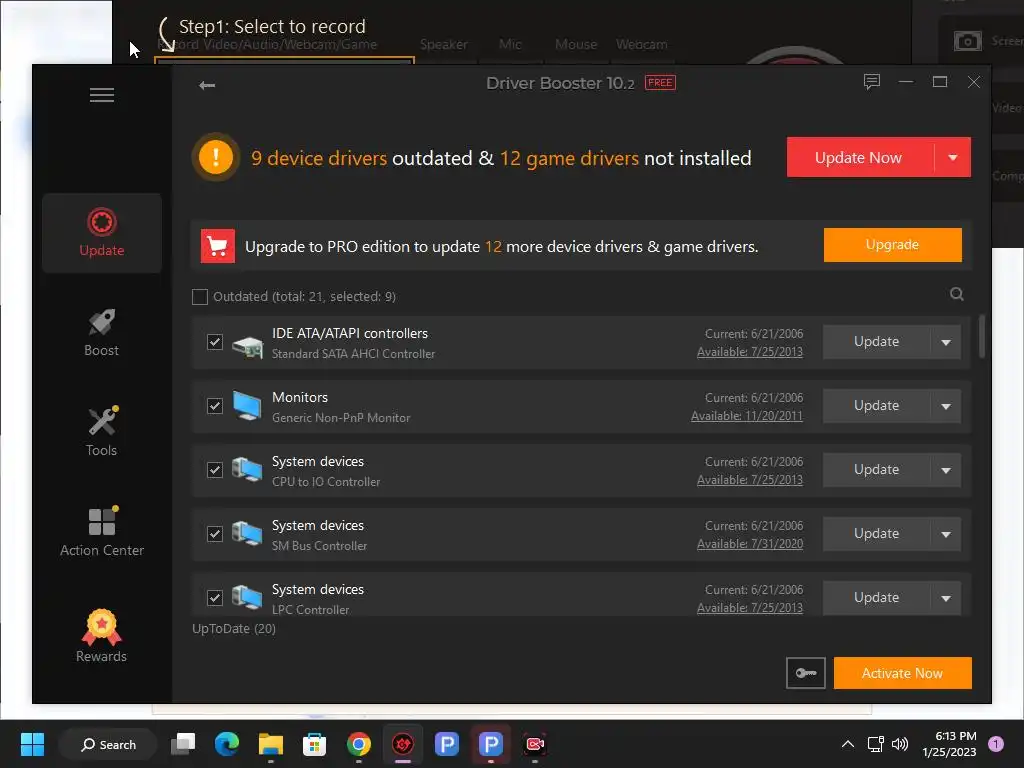Open the dropdown next to the IDE ATA/ATAPI Update button

coord(946,342)
